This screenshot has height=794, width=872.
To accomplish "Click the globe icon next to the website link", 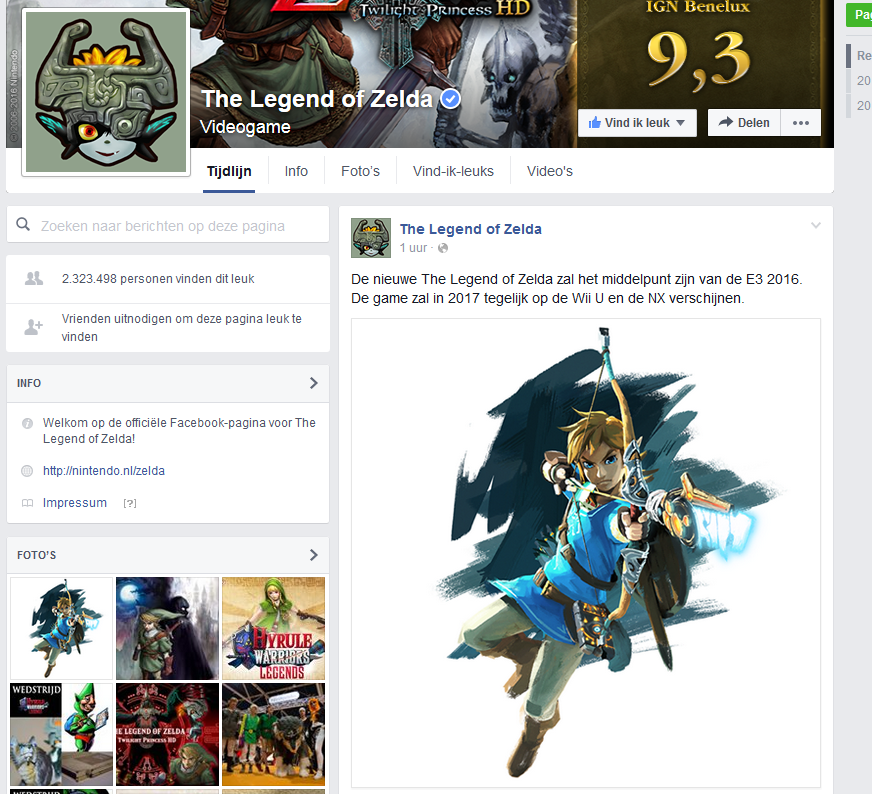I will click(27, 471).
